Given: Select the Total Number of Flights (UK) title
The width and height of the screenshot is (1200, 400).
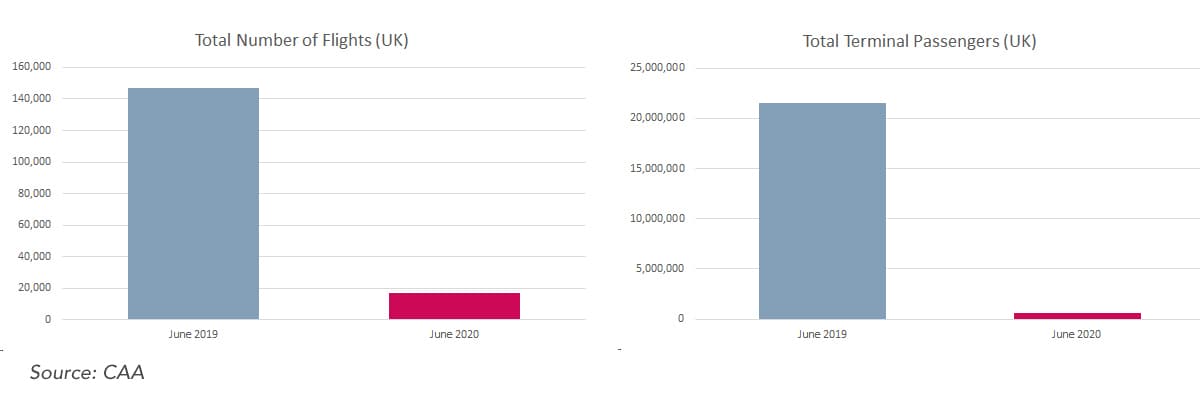Looking at the screenshot, I should (301, 42).
